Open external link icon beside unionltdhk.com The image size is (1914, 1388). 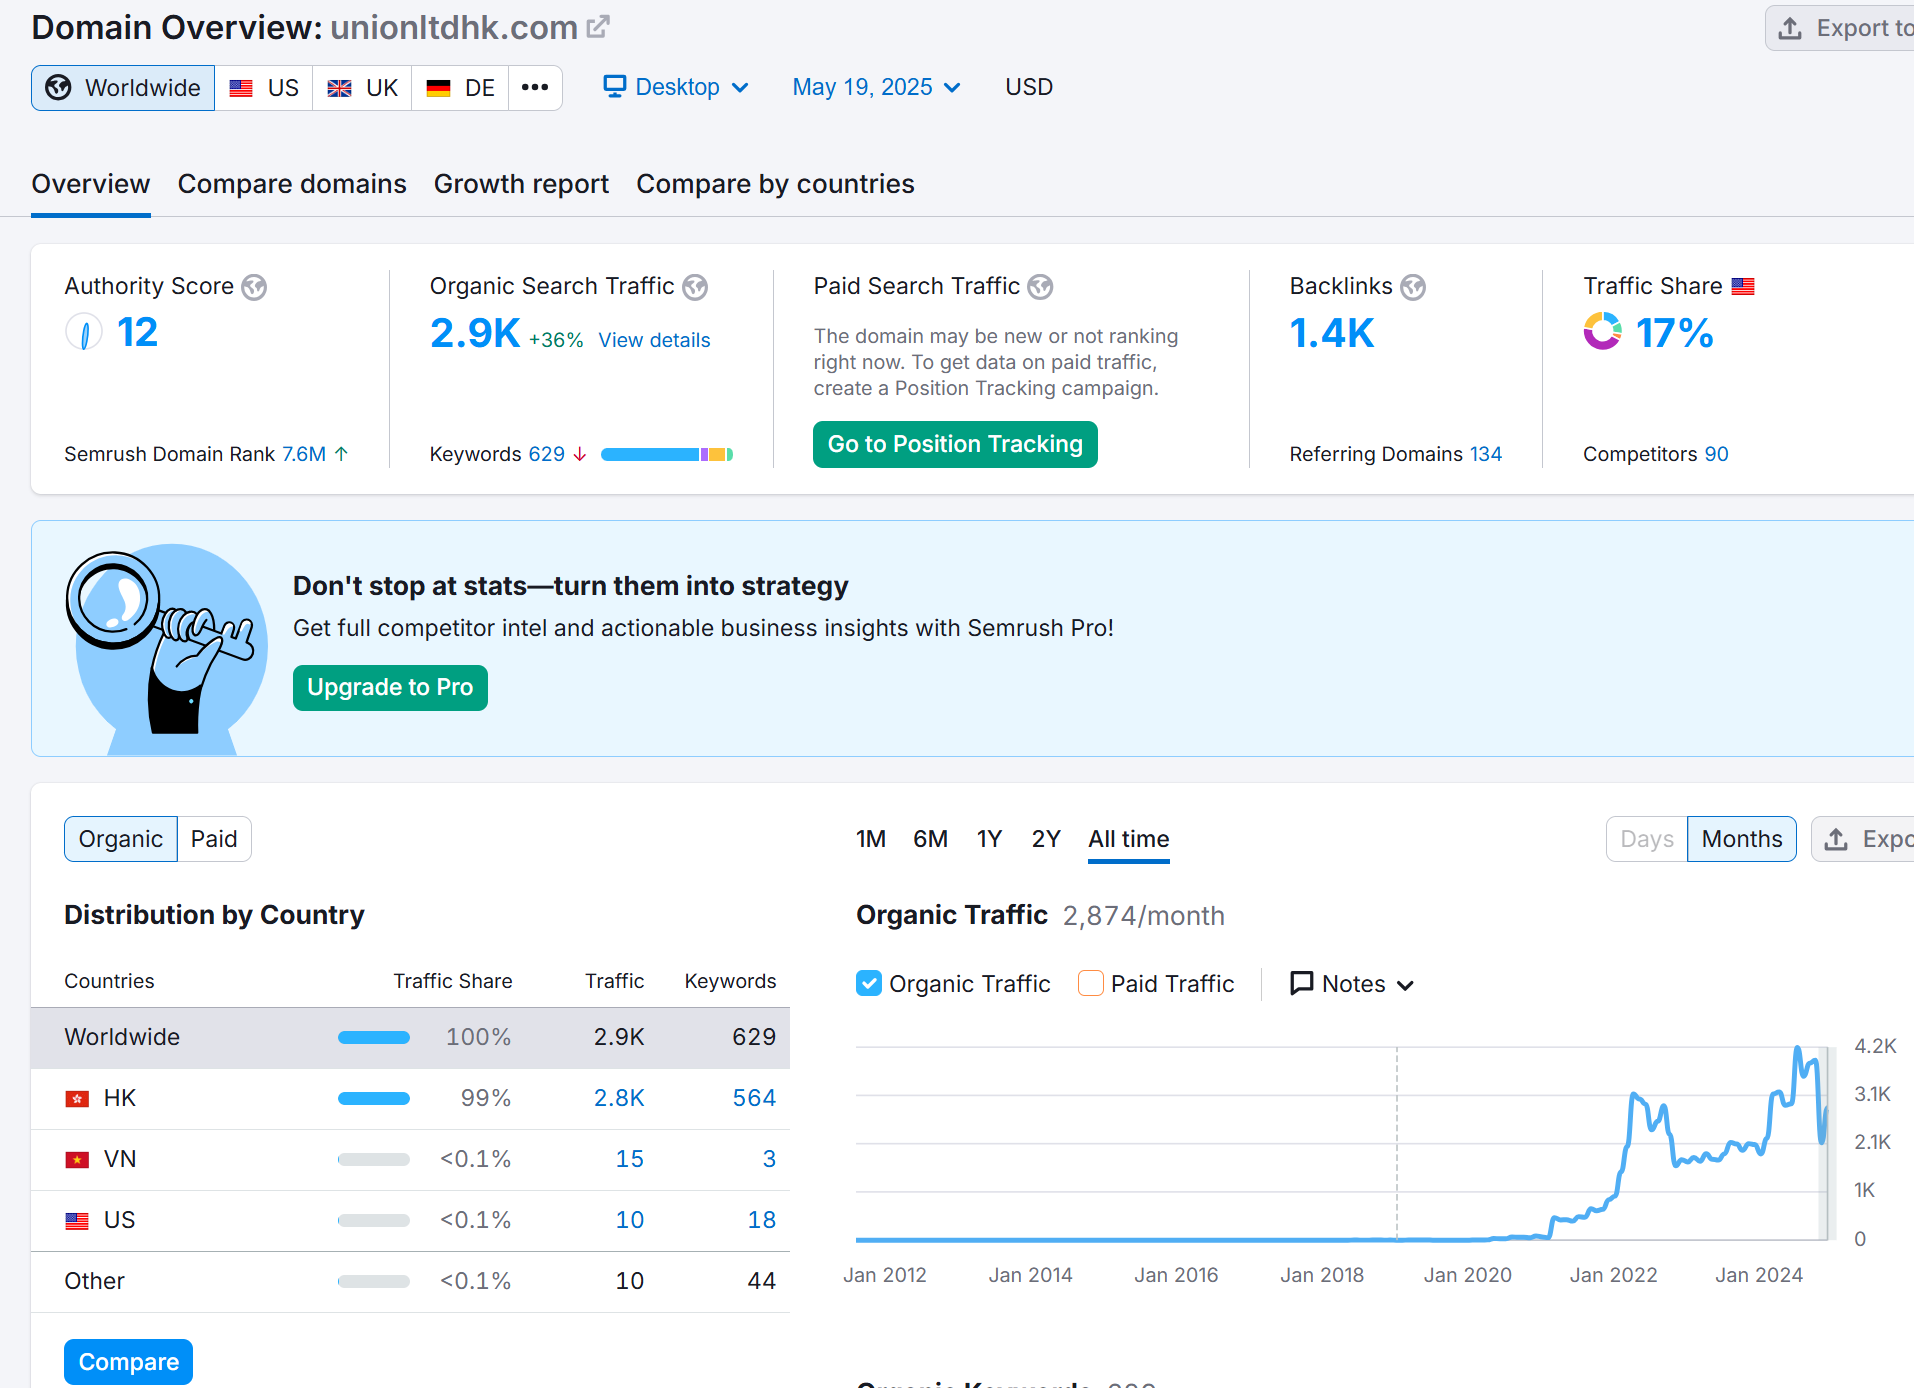(x=598, y=27)
